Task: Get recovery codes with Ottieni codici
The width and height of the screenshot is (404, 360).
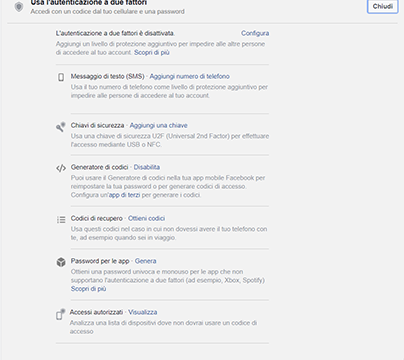Action: (146, 218)
